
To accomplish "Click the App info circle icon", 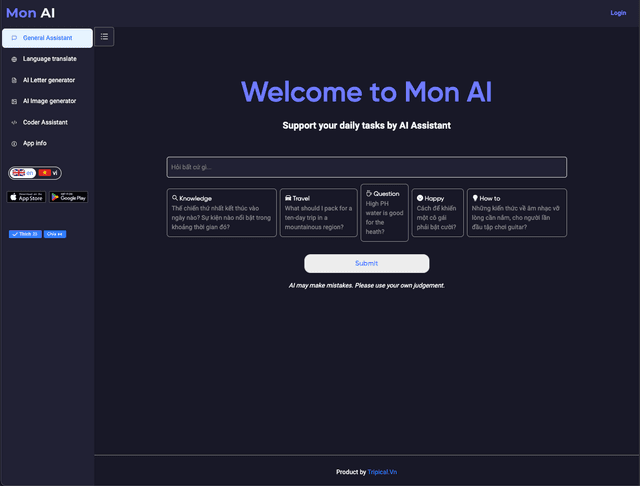I will pos(14,144).
